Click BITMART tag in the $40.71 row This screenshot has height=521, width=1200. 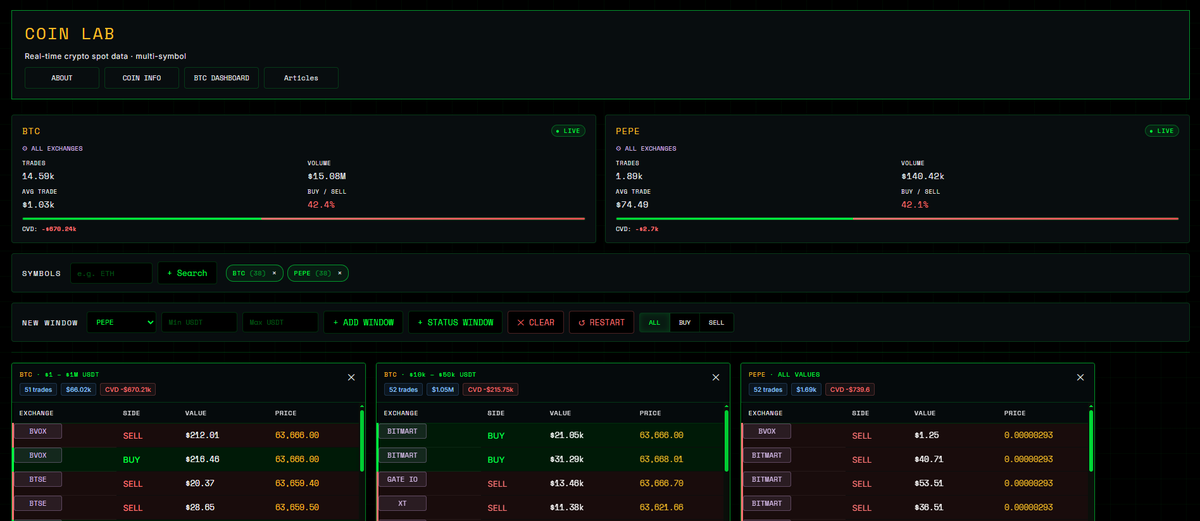tap(767, 455)
